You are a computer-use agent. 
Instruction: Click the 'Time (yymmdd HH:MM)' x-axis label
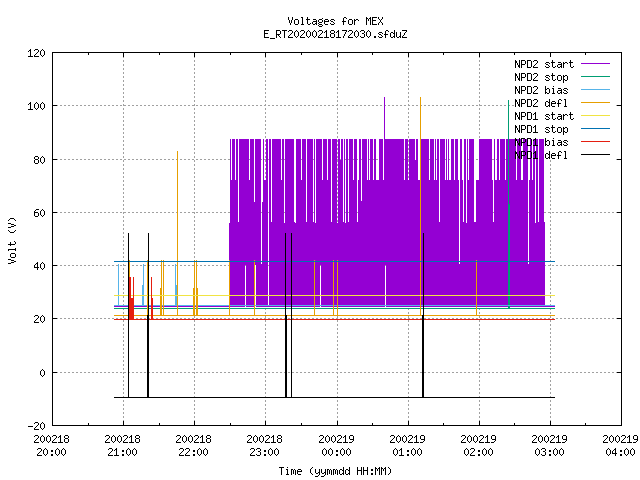(335, 471)
